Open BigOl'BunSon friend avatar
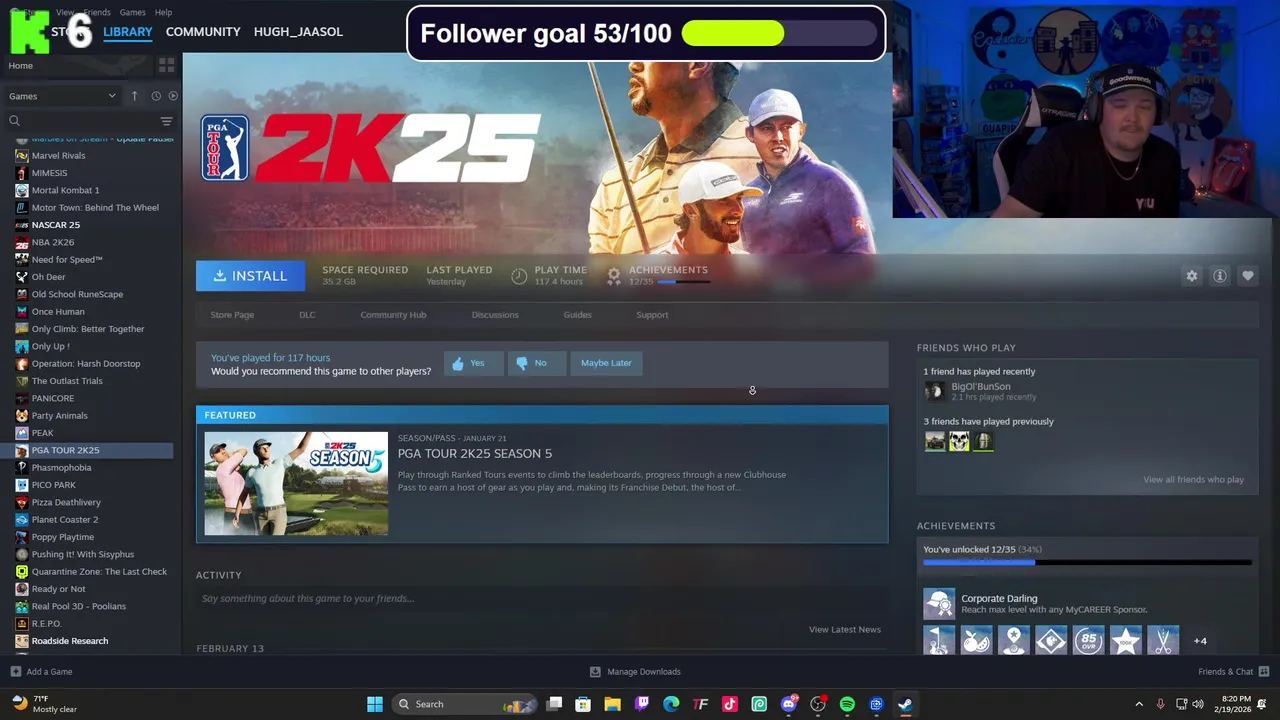The width and height of the screenshot is (1280, 720). (934, 391)
